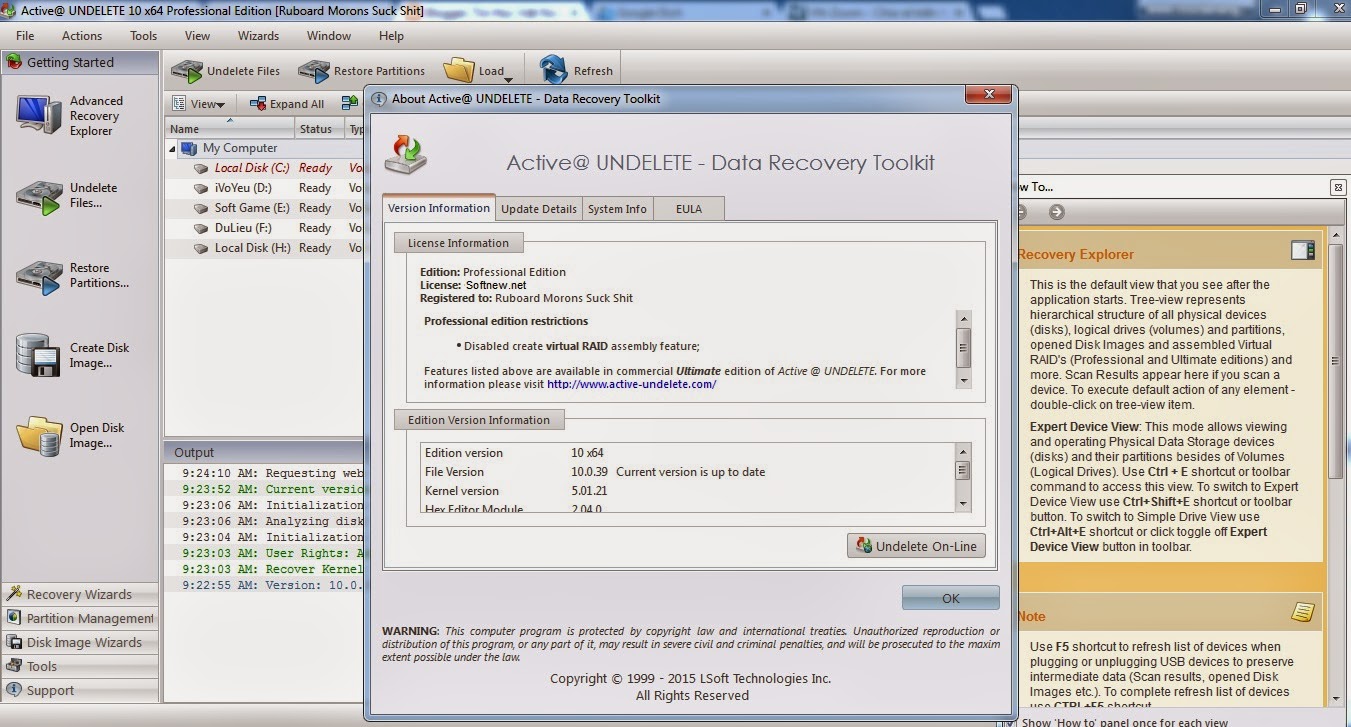Image resolution: width=1351 pixels, height=727 pixels.
Task: Switch to System Info tab
Action: pyautogui.click(x=617, y=209)
